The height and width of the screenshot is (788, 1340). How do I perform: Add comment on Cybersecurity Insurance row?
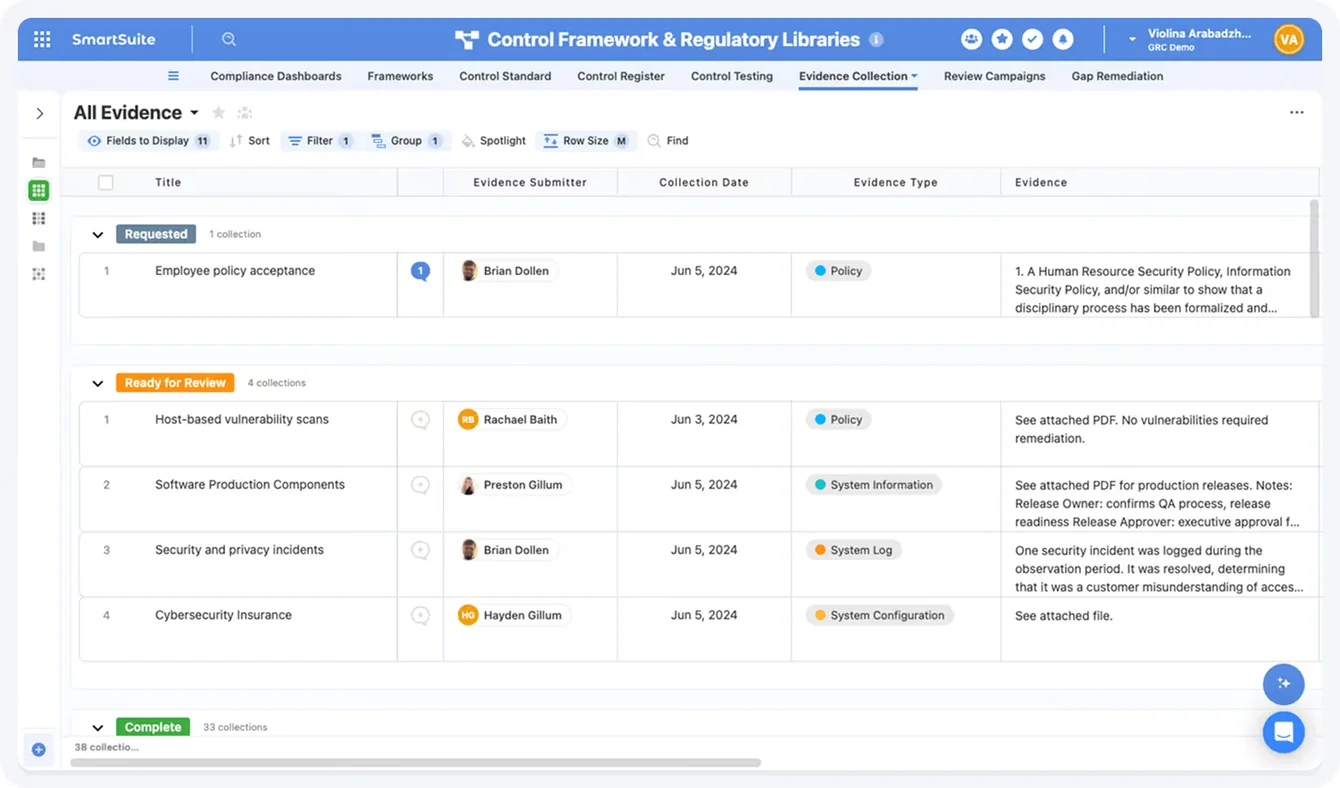click(x=421, y=616)
